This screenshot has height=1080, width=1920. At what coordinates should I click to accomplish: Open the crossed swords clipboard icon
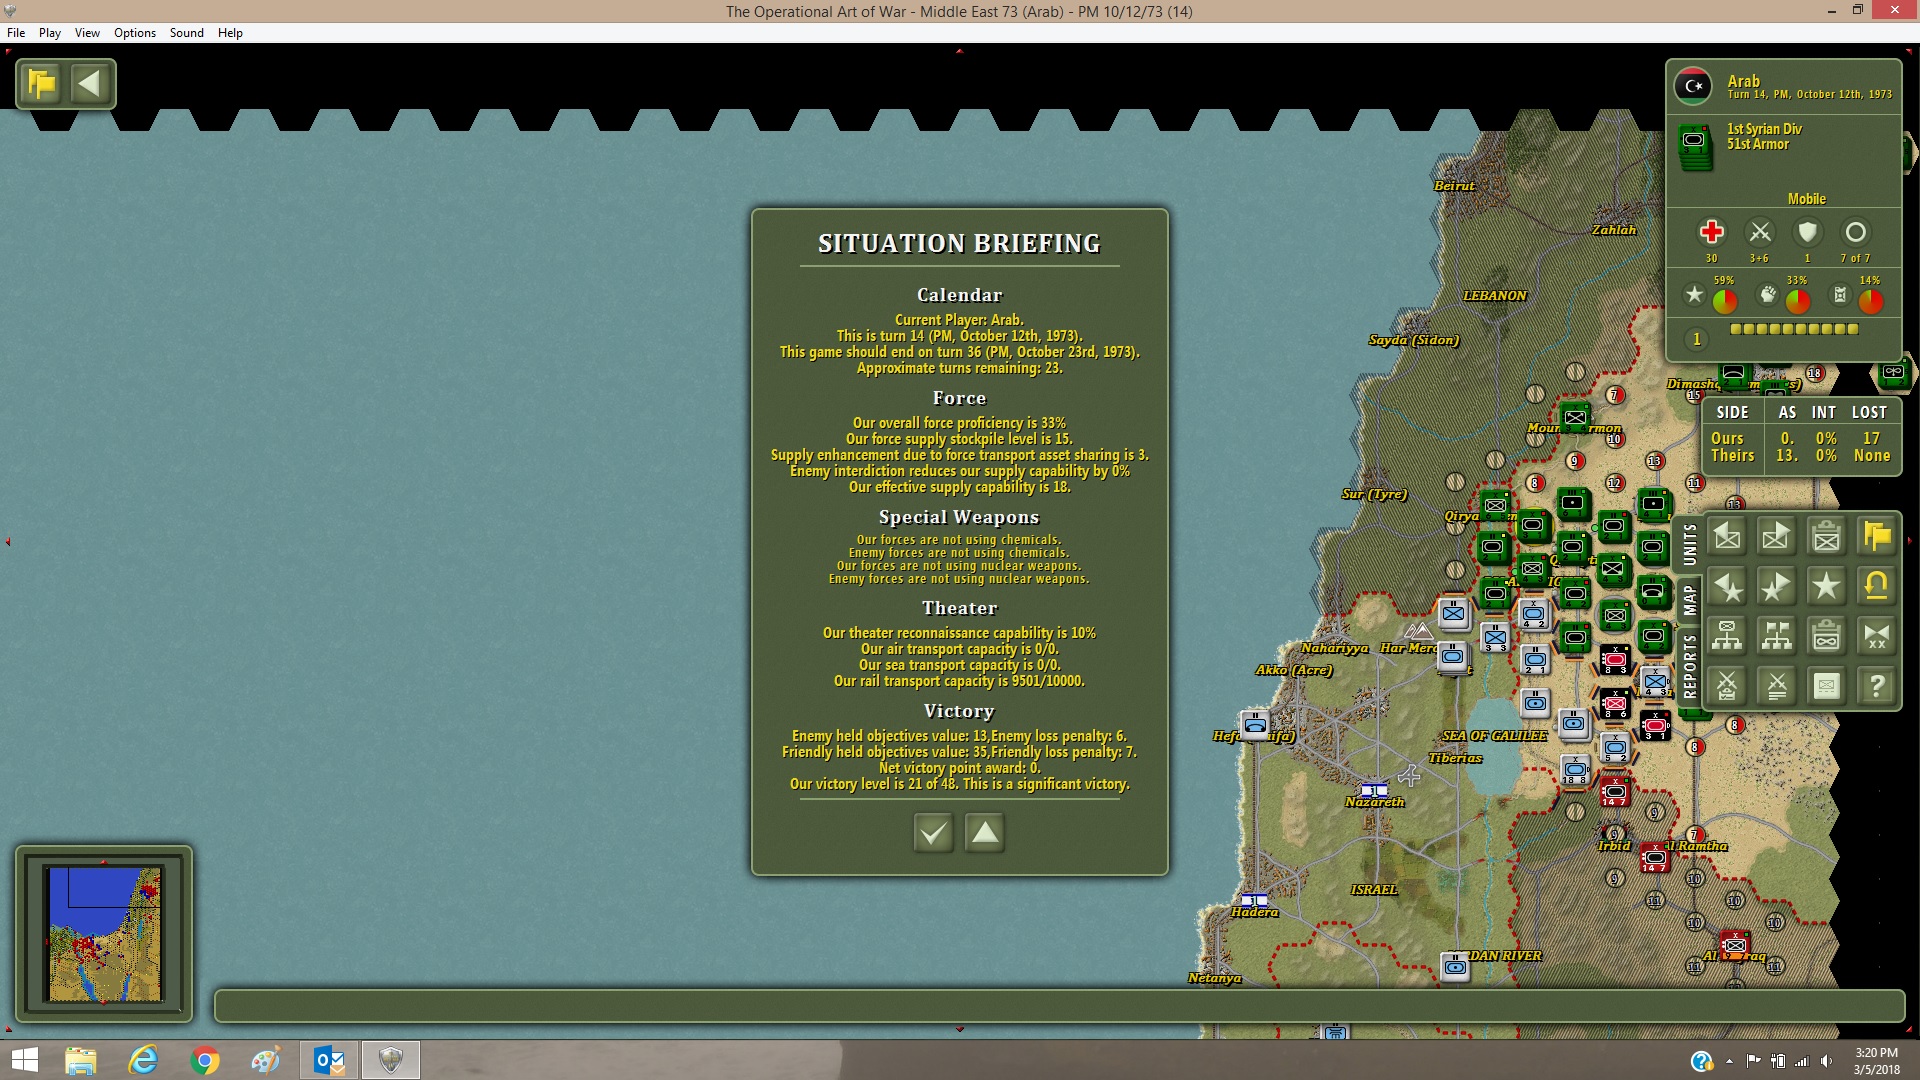point(1727,686)
